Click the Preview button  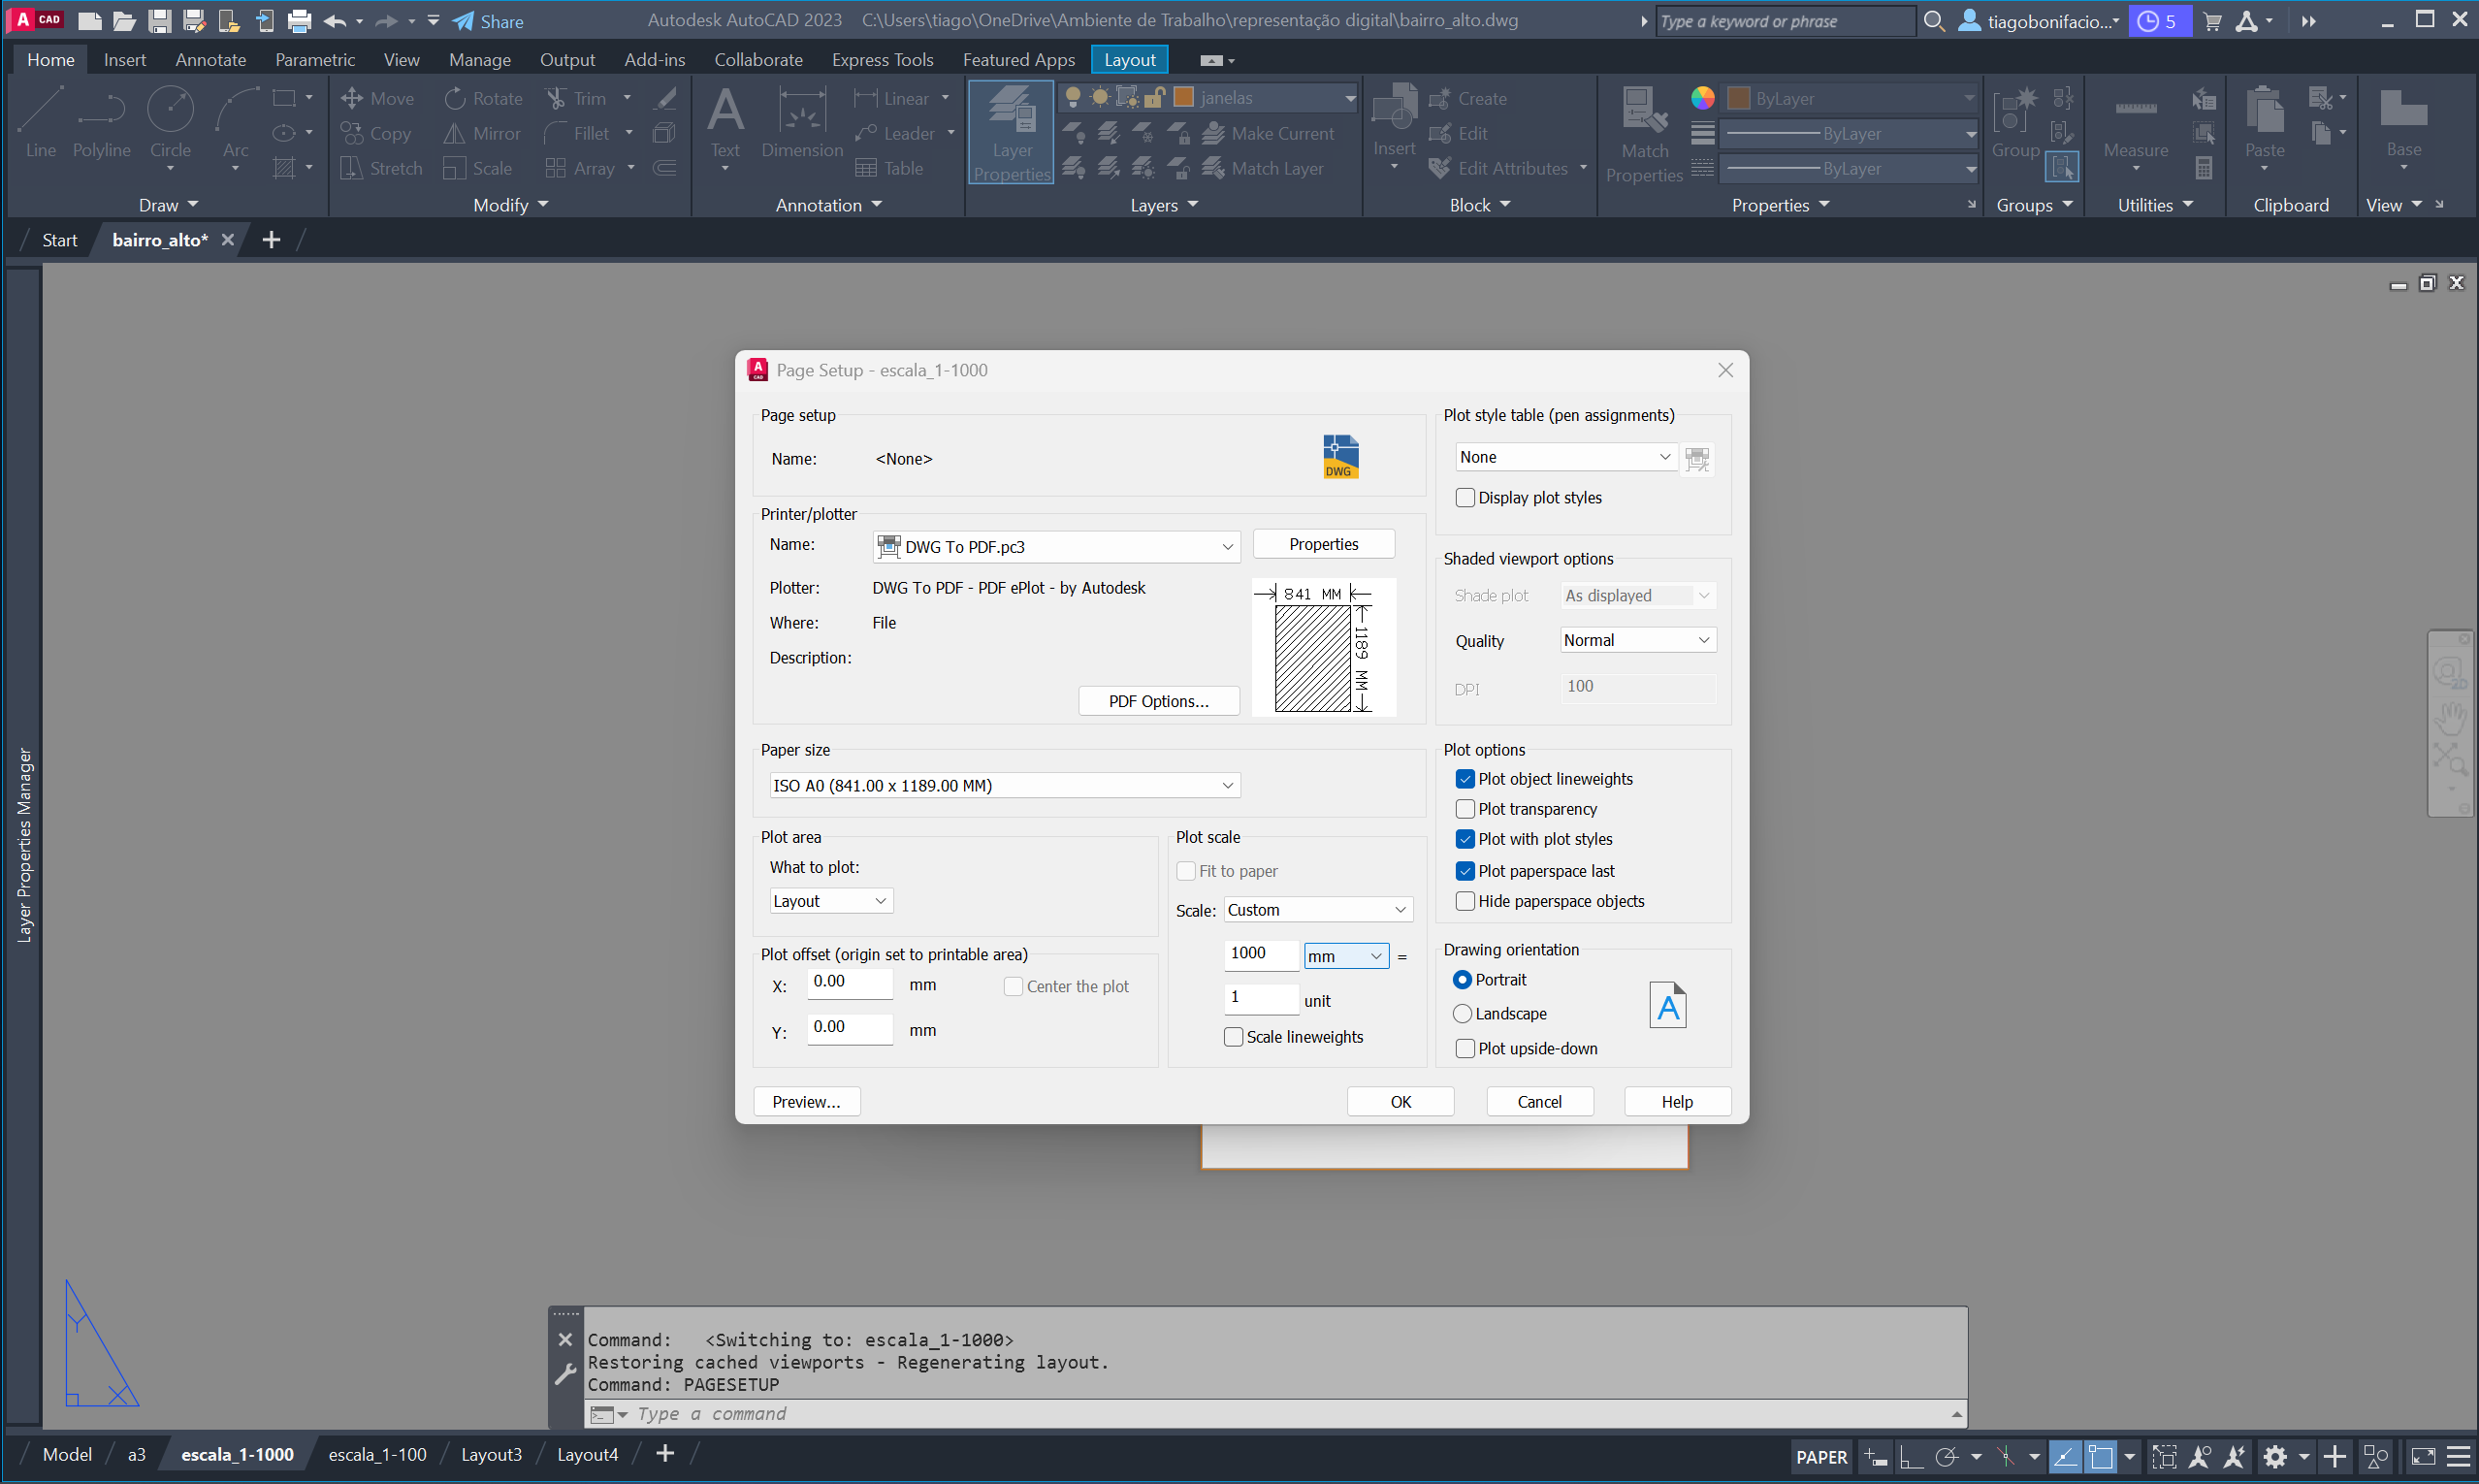pos(806,1102)
